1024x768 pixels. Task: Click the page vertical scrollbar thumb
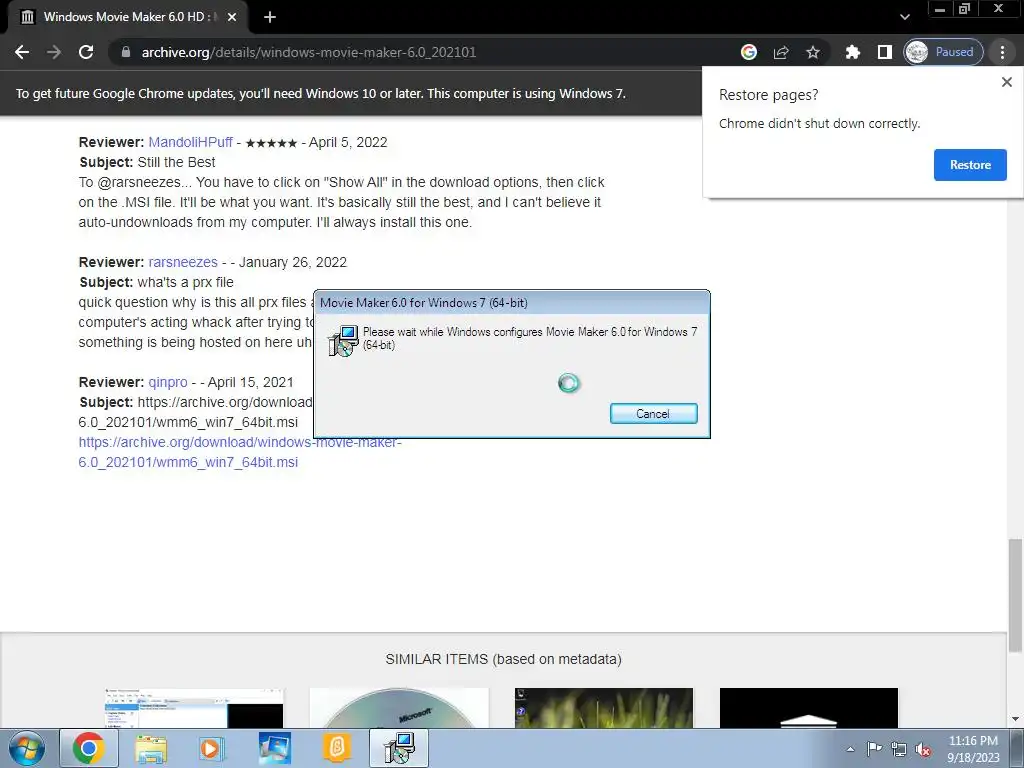[x=1016, y=594]
